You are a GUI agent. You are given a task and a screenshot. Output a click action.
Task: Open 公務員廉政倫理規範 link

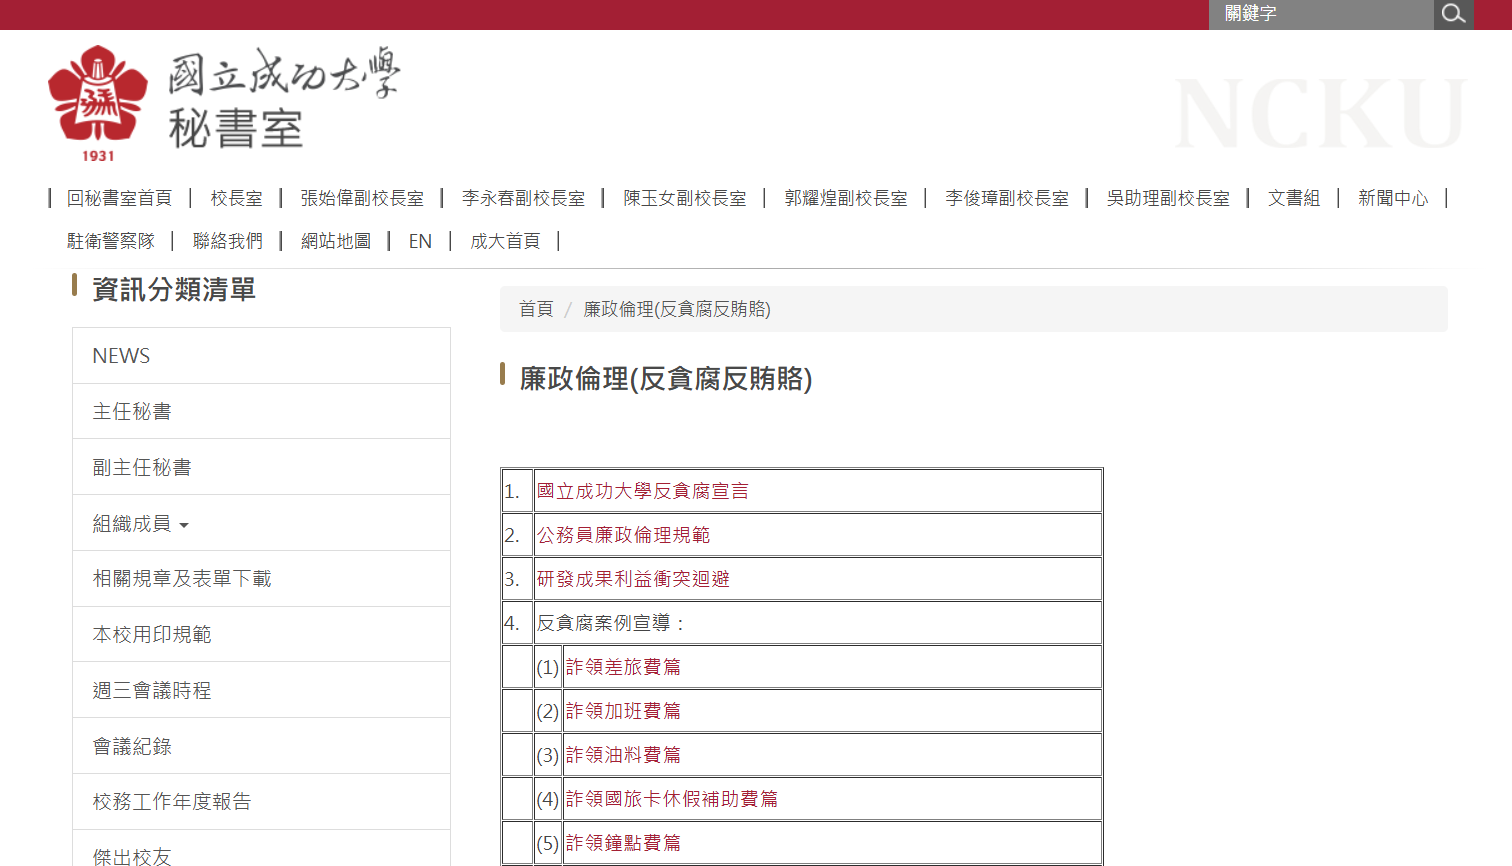(x=623, y=535)
